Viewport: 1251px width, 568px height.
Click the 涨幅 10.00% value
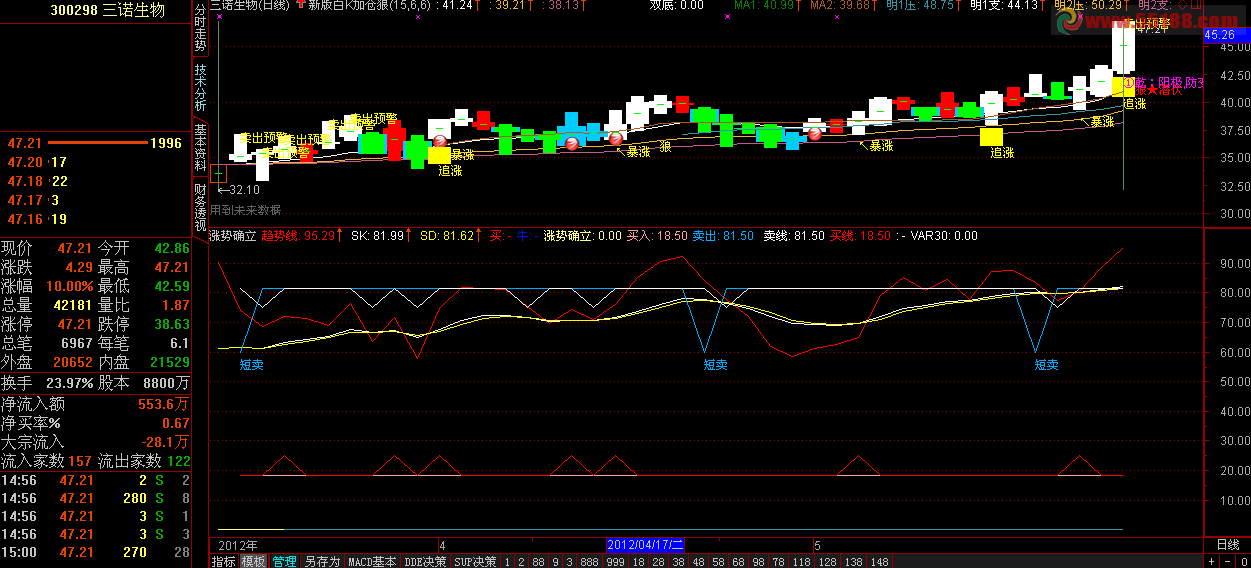pyautogui.click(x=68, y=286)
